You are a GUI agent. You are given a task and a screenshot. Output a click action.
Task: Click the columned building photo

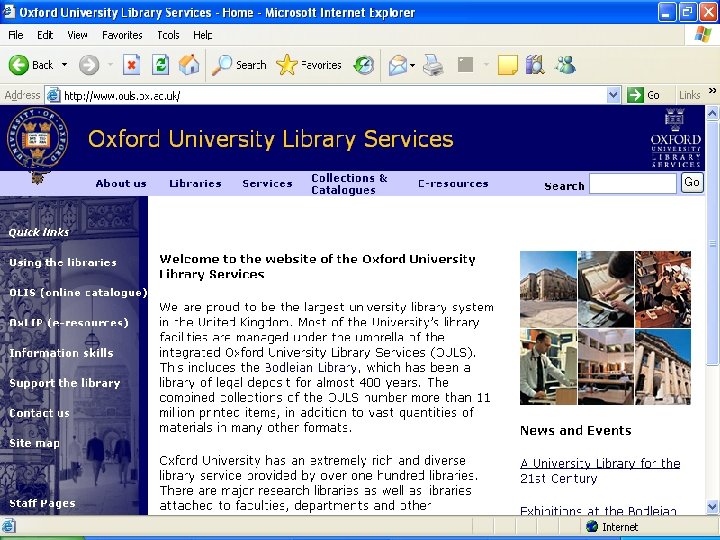[x=663, y=367]
